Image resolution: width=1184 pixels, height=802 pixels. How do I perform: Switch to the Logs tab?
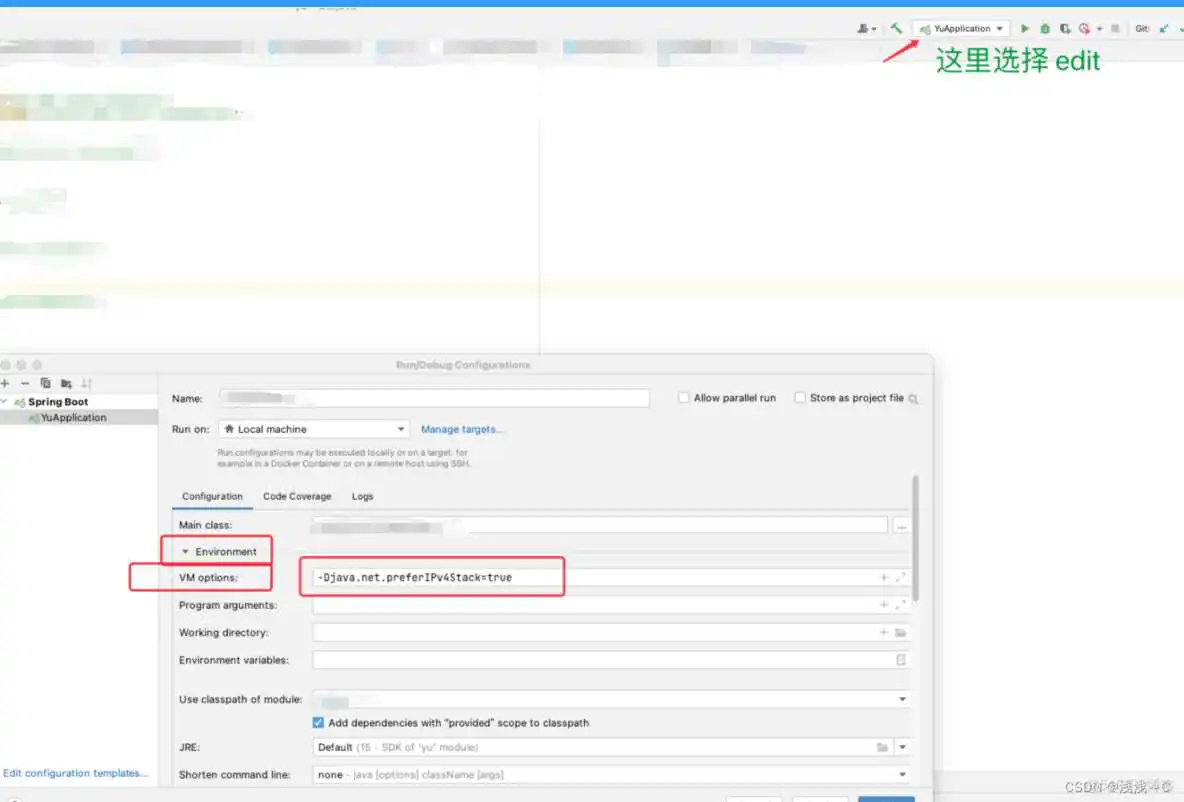coord(362,496)
